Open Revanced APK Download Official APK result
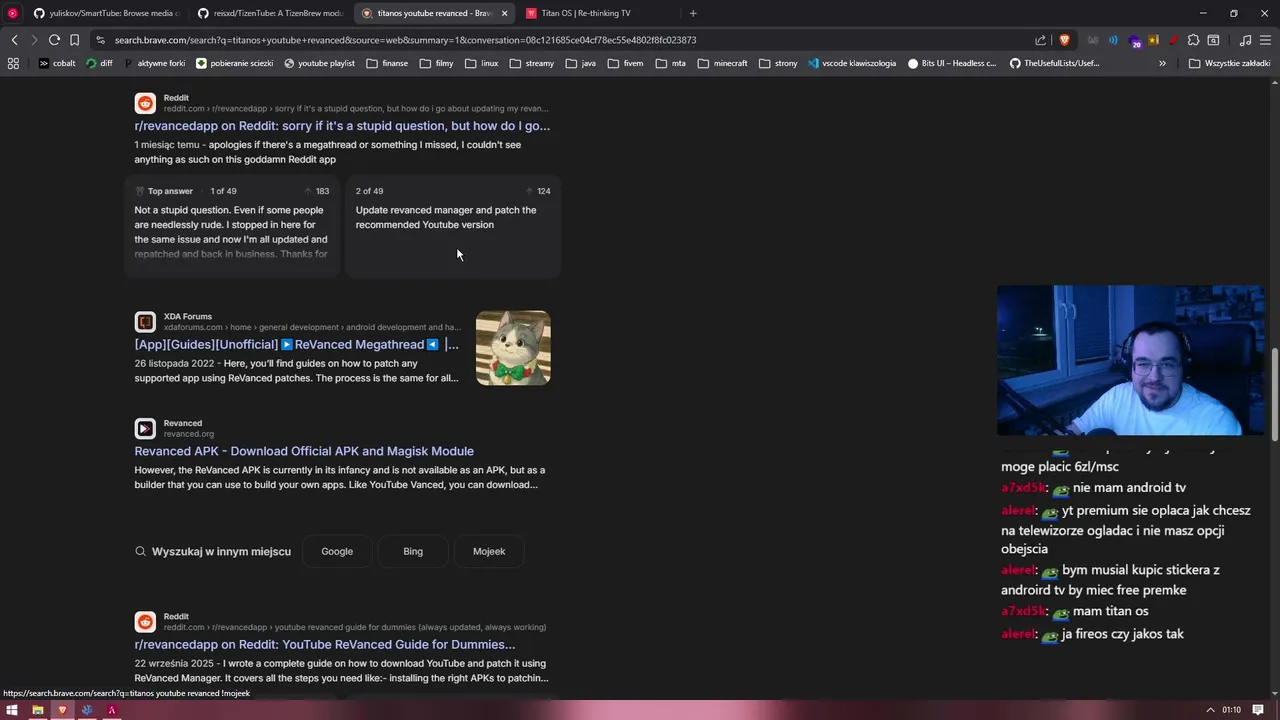Image resolution: width=1280 pixels, height=720 pixels. click(x=304, y=451)
